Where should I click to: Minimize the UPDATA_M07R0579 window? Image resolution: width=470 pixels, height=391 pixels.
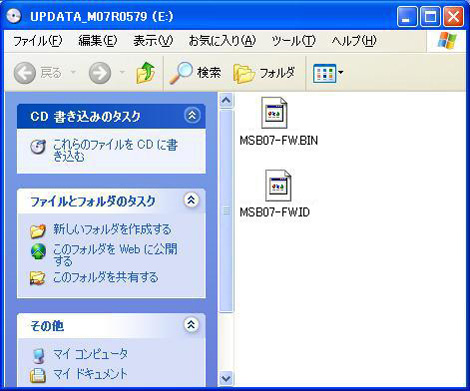click(407, 17)
